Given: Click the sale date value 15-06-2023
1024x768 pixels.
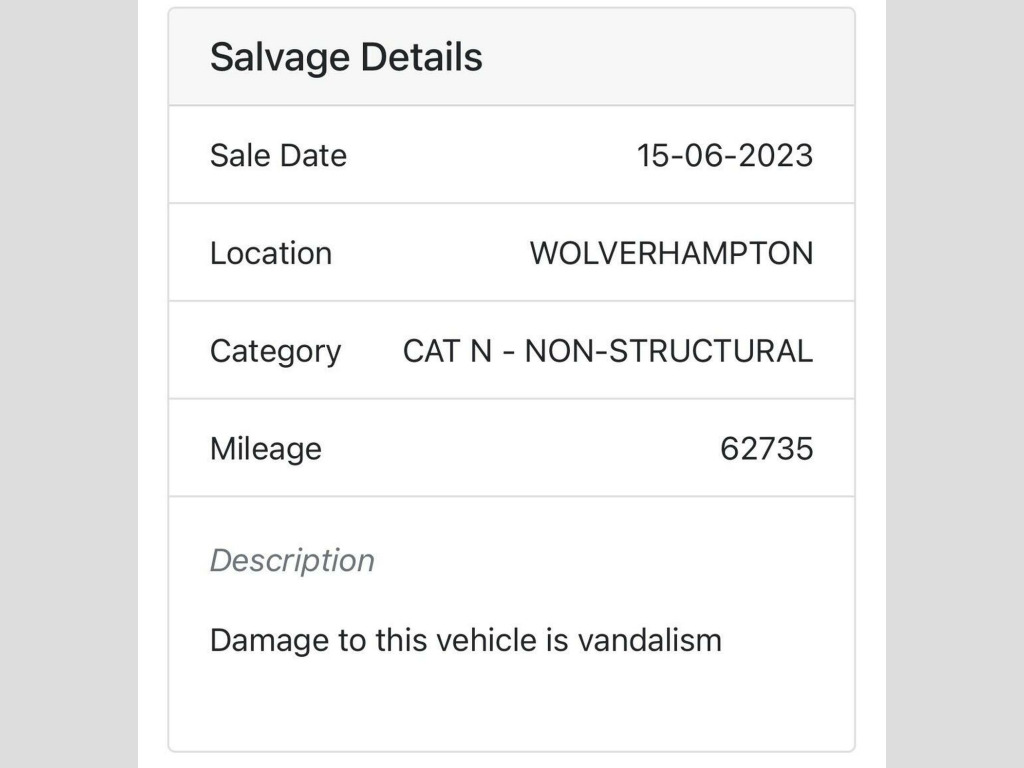Looking at the screenshot, I should [725, 155].
